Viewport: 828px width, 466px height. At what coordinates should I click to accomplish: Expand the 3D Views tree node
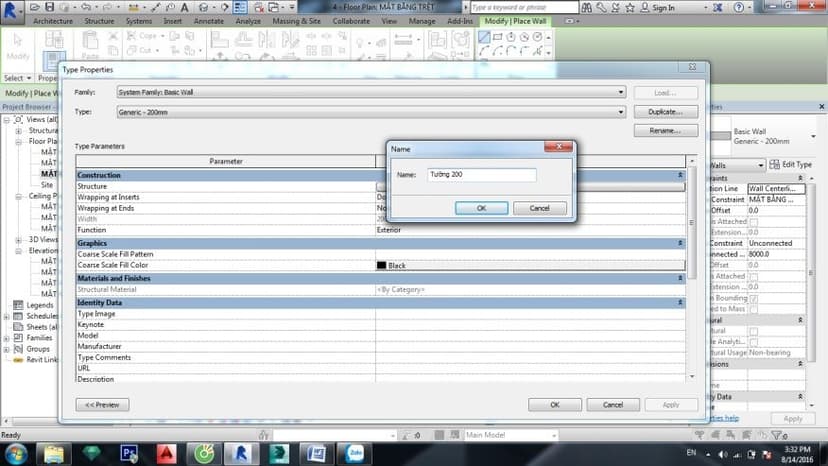18,240
